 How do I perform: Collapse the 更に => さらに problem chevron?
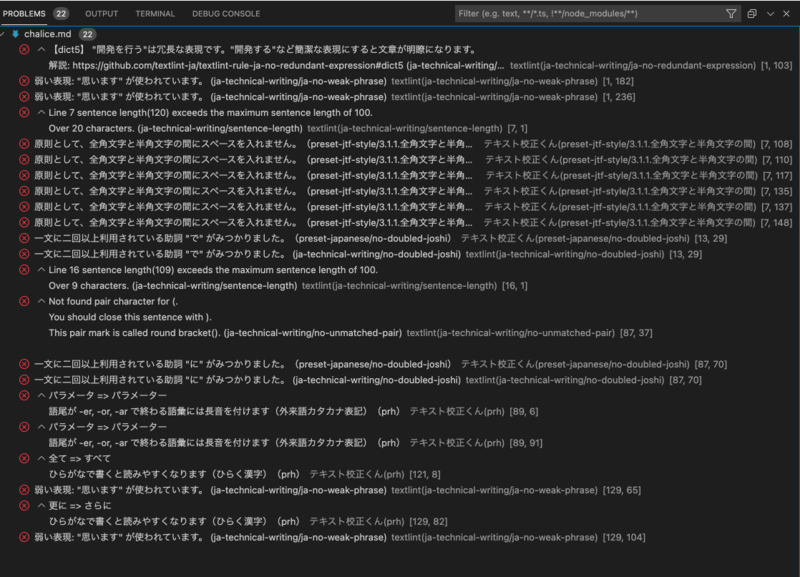(x=41, y=506)
